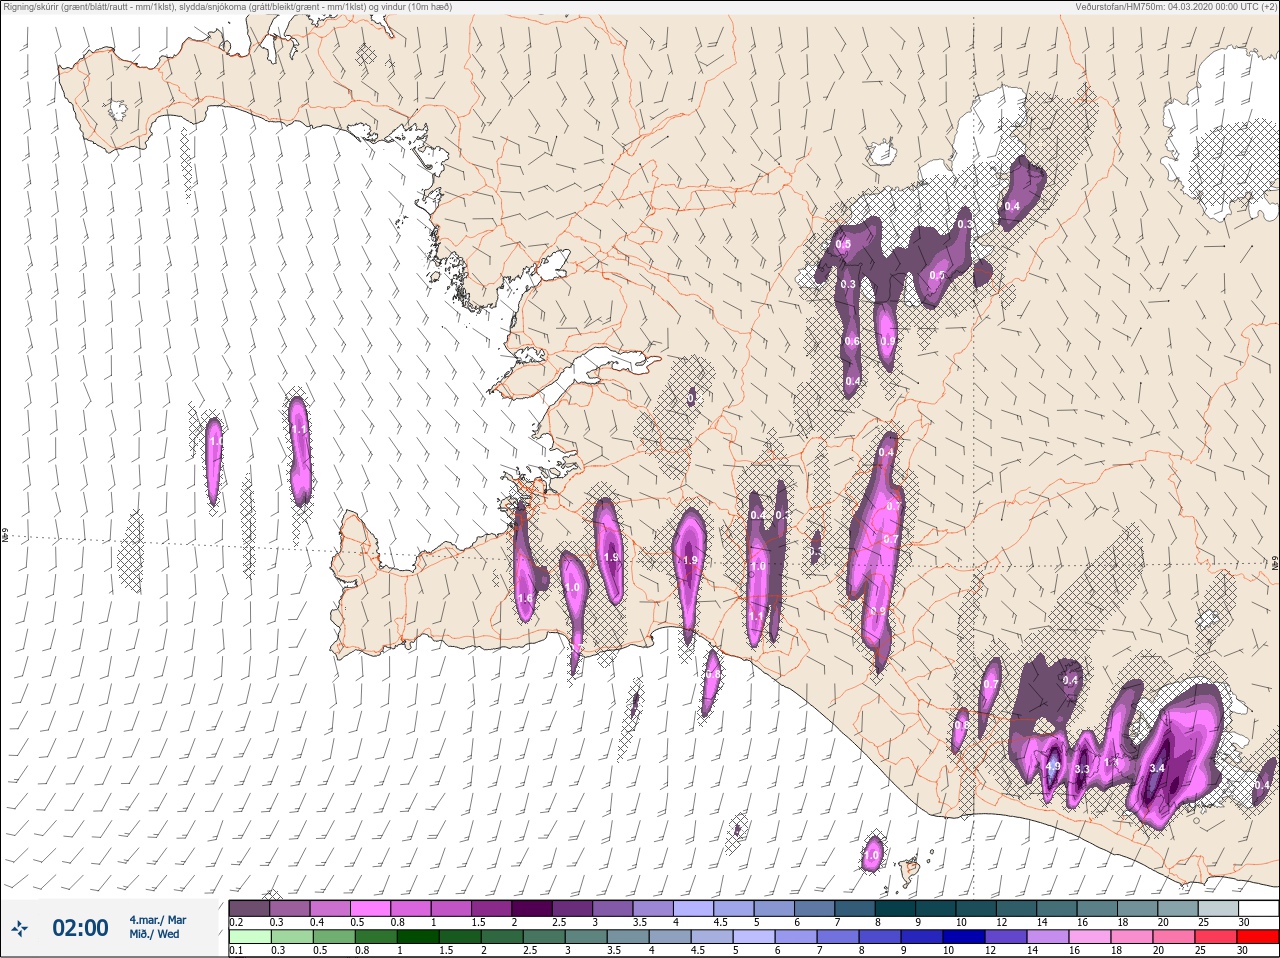Pick the dark plum 0.2 swatch, top legend
The height and width of the screenshot is (958, 1280).
click(249, 908)
